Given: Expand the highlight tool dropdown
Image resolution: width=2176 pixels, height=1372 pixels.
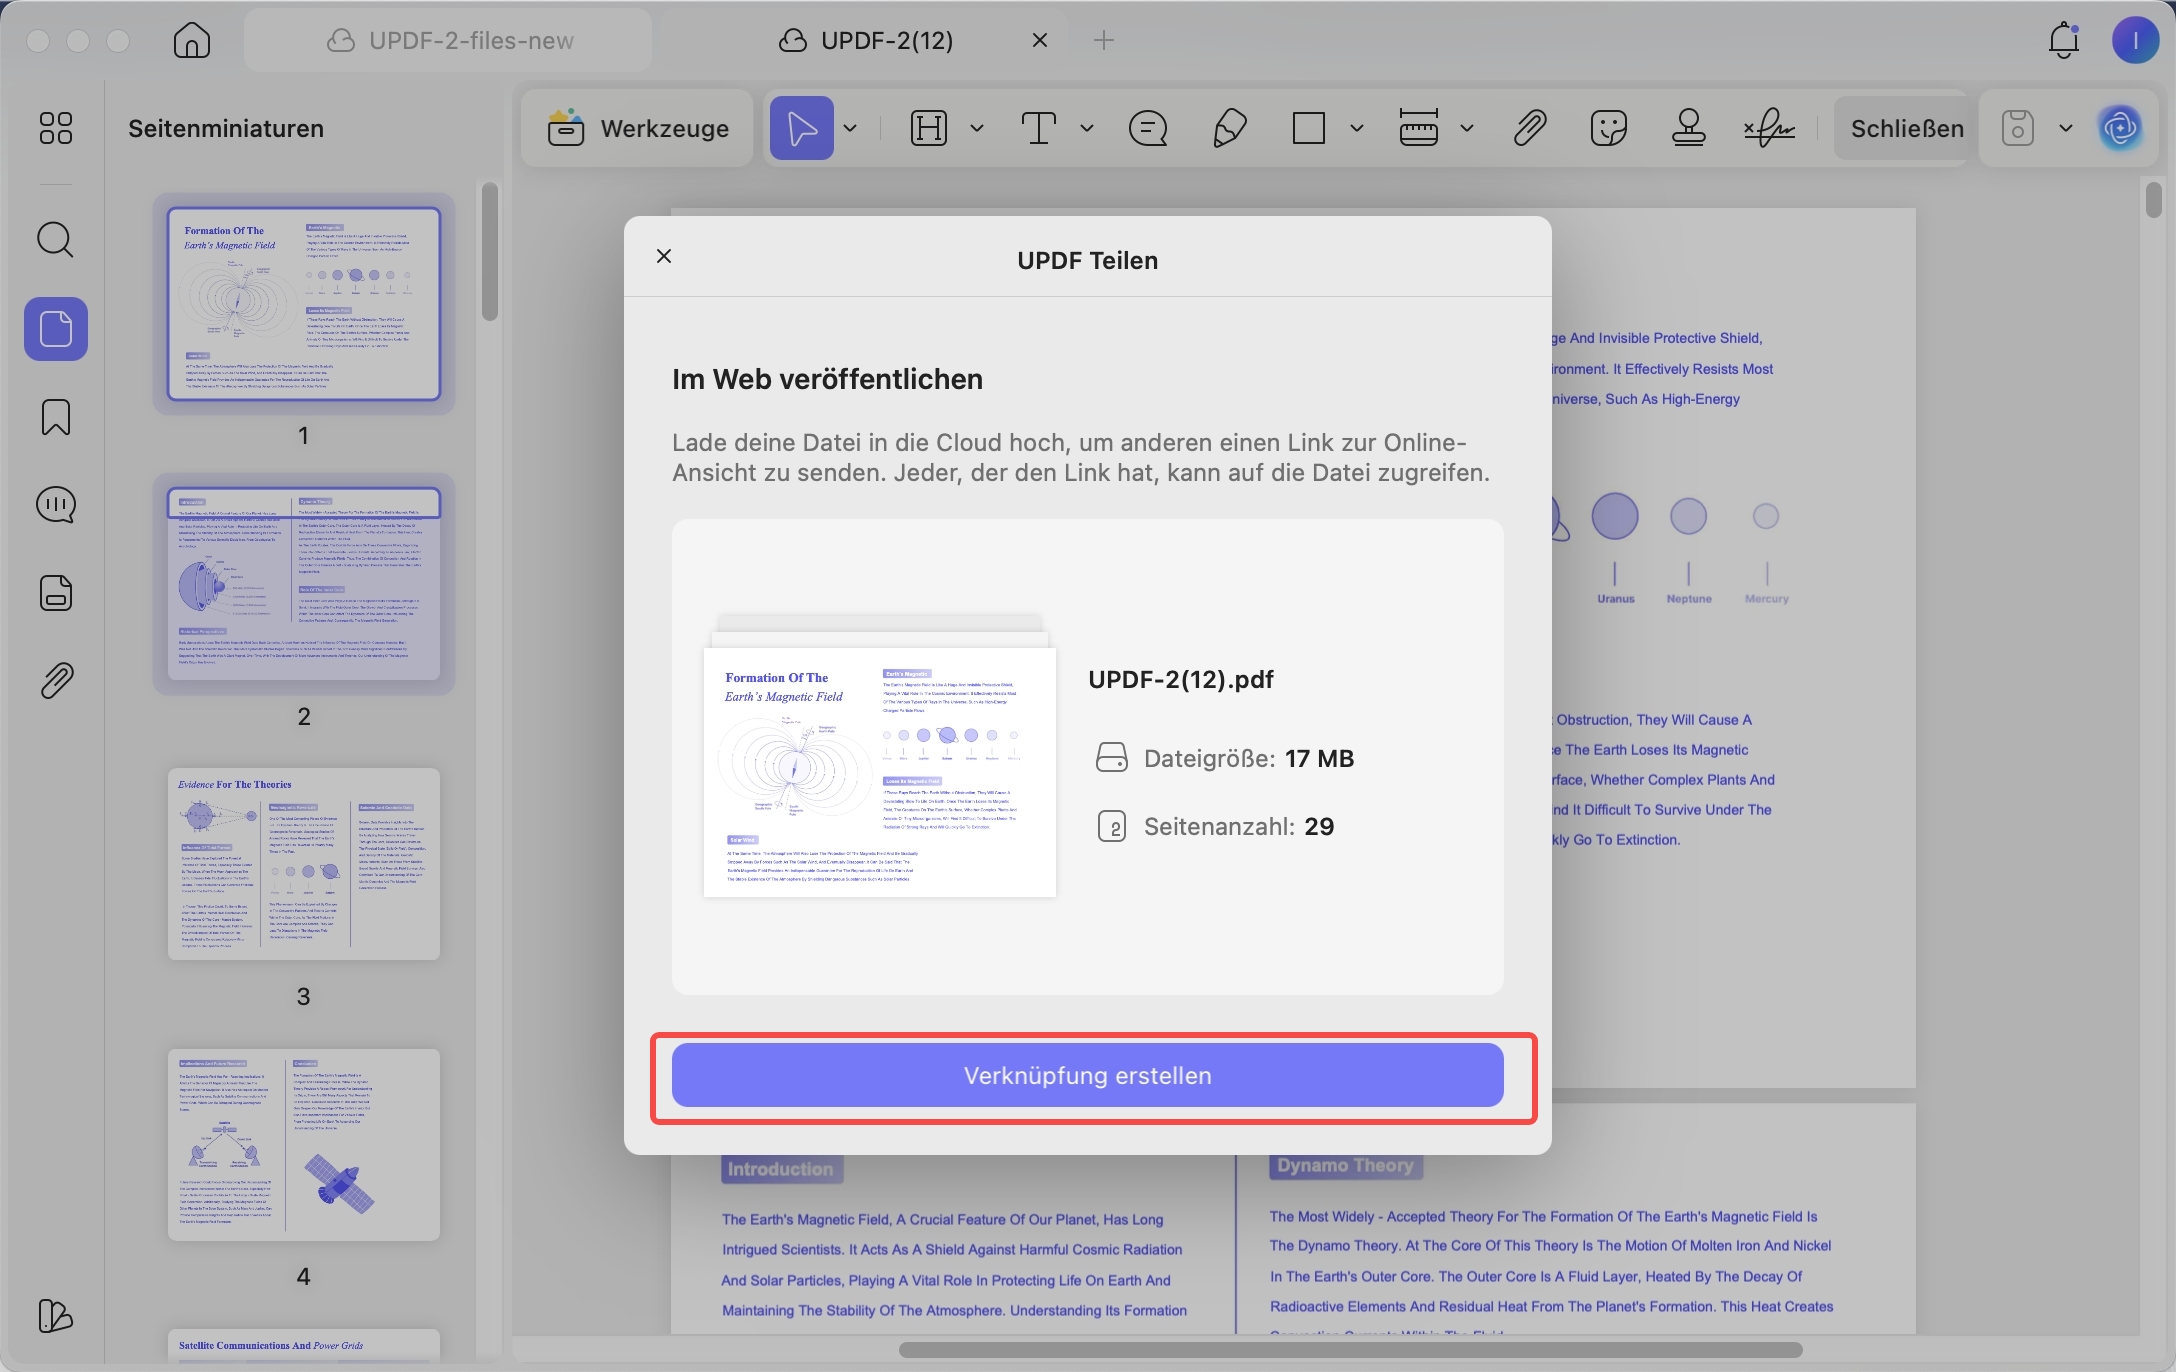Looking at the screenshot, I should coord(977,128).
